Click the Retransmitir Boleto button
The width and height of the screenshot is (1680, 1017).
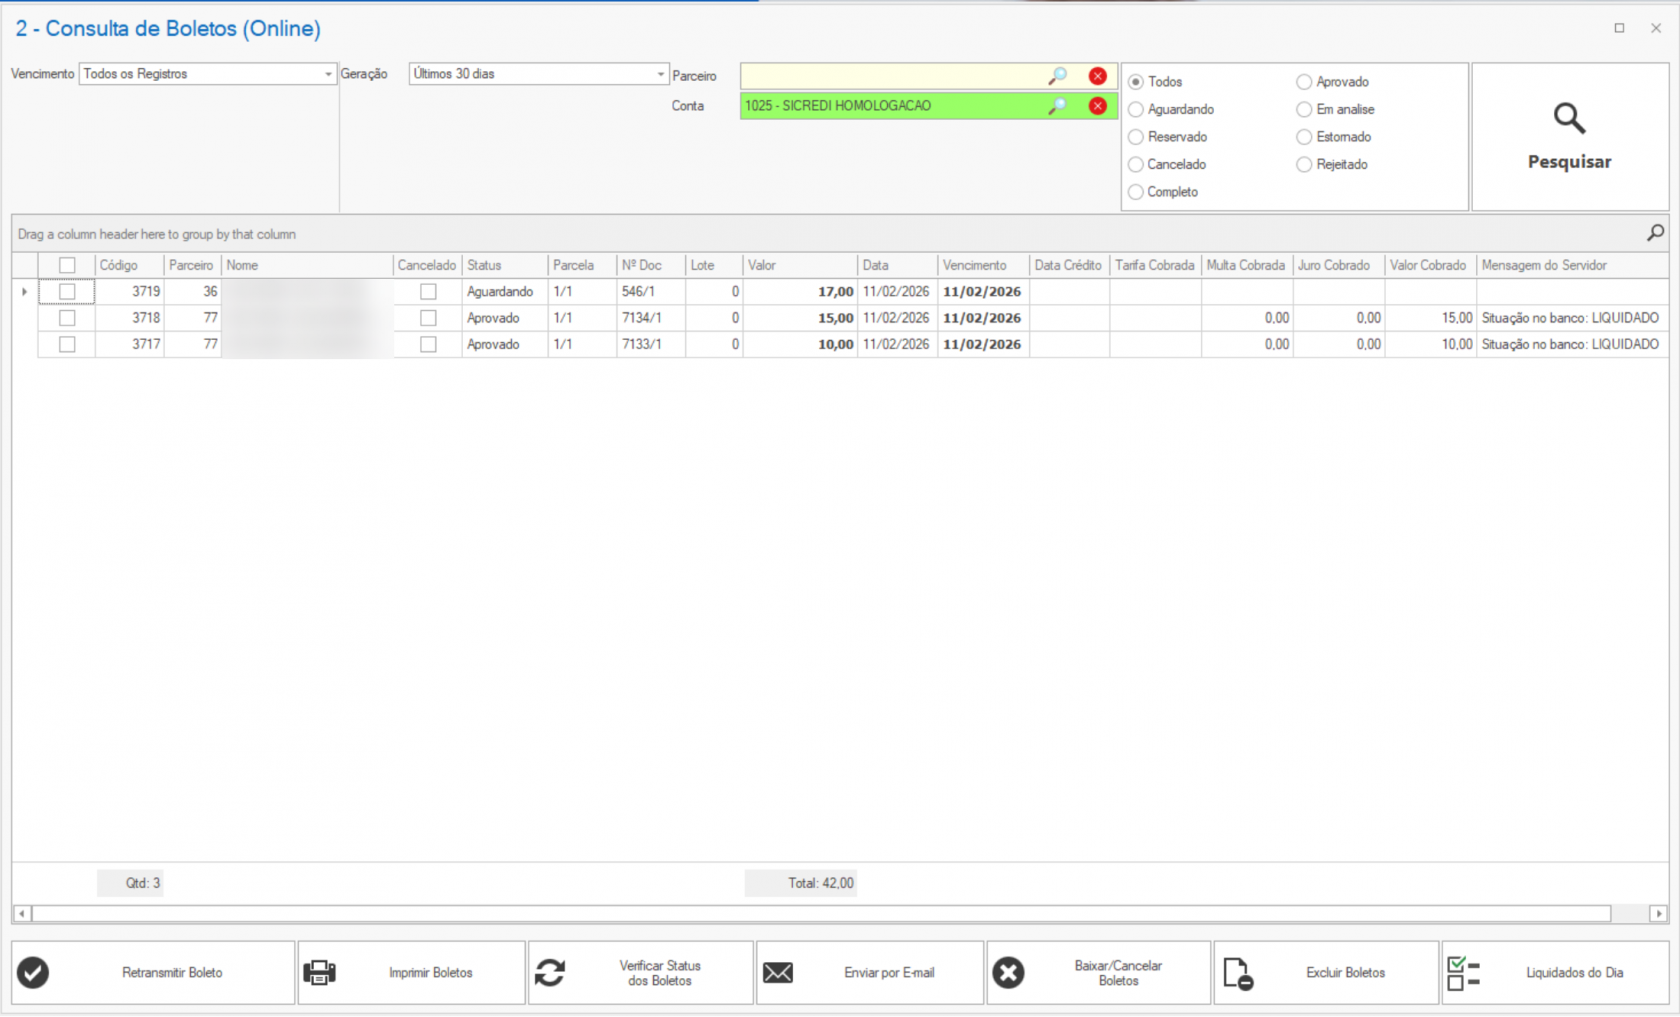153,972
